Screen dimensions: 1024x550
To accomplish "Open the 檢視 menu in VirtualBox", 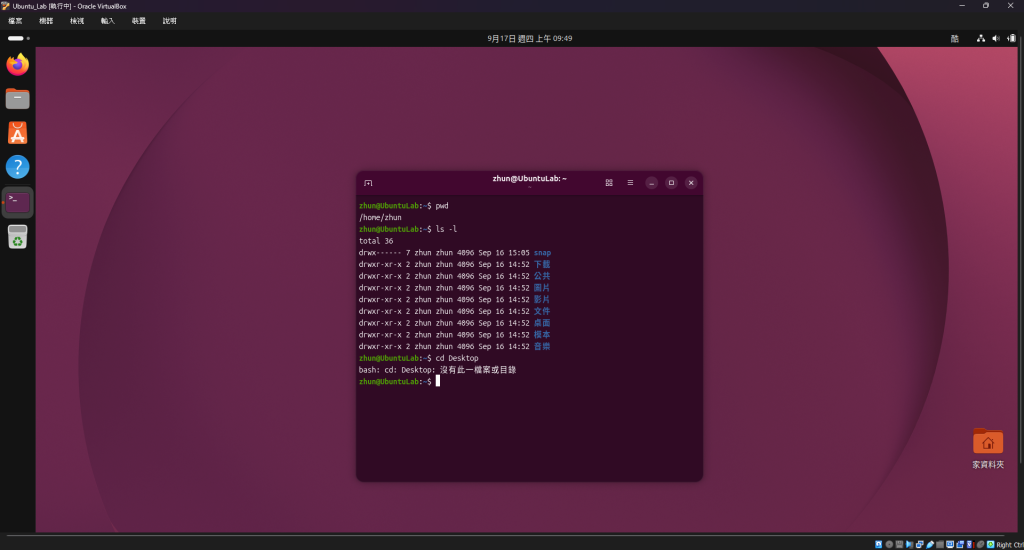I will point(77,21).
